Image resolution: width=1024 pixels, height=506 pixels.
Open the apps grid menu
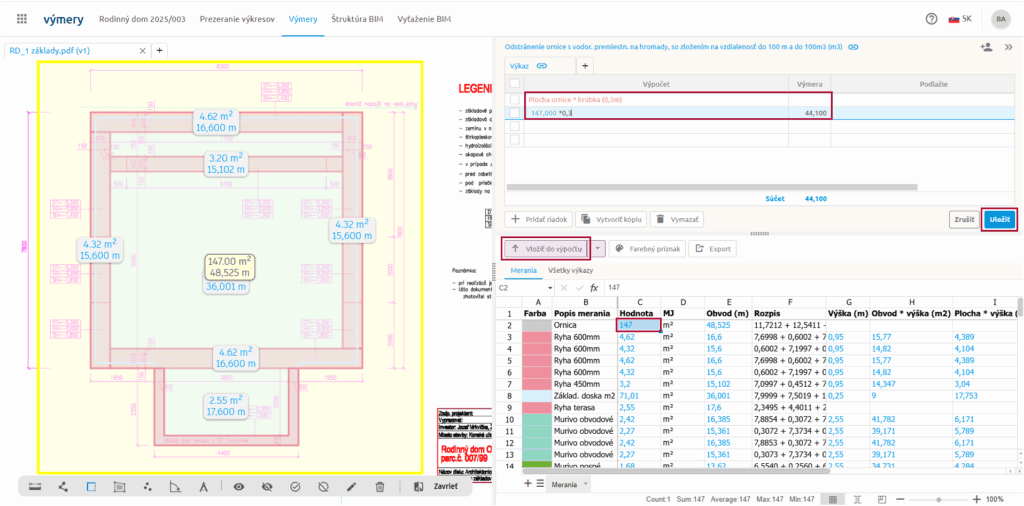click(22, 19)
